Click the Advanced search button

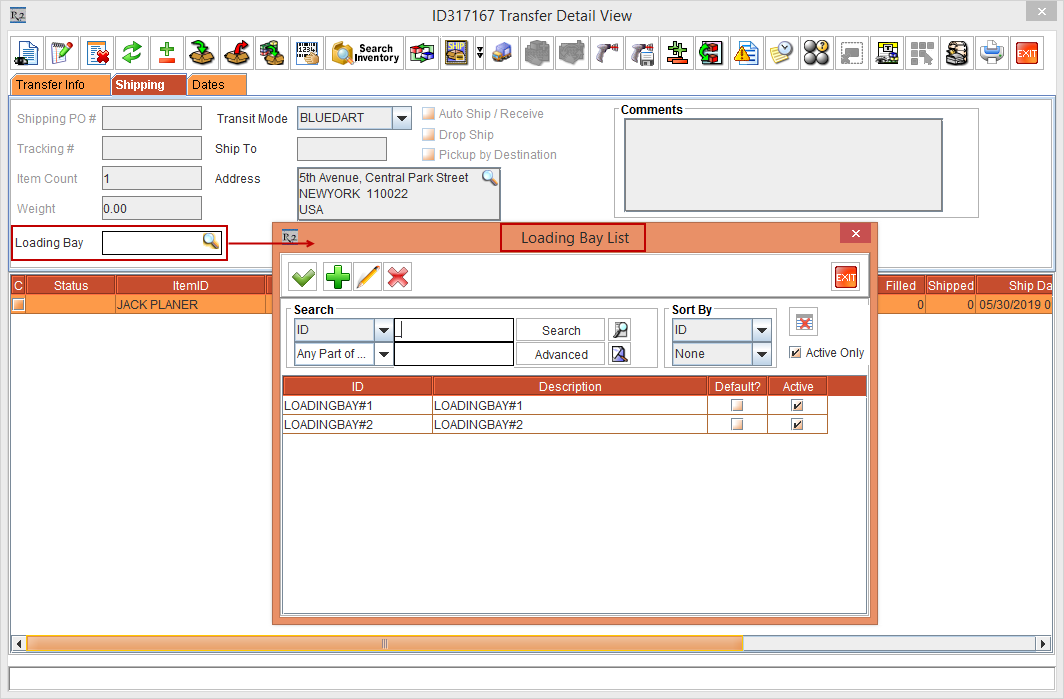click(x=561, y=354)
